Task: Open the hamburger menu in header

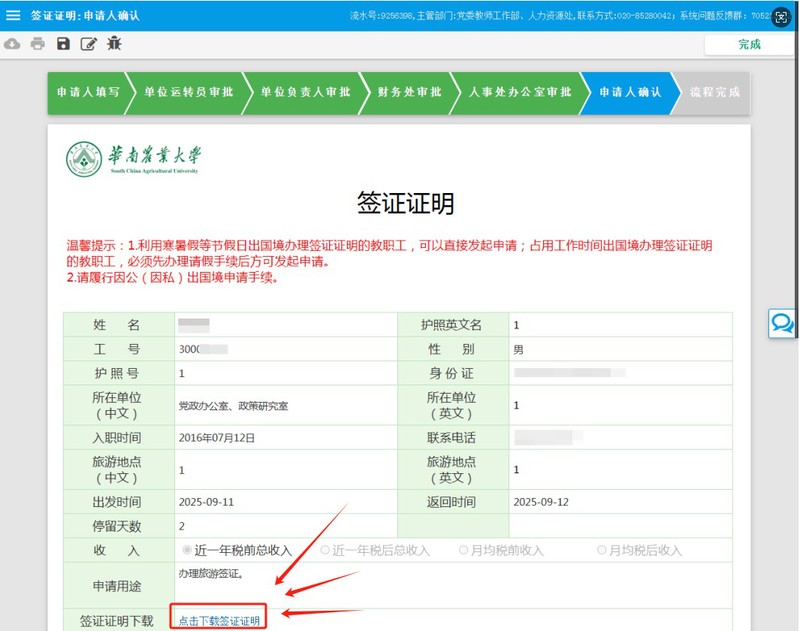Action: [13, 15]
